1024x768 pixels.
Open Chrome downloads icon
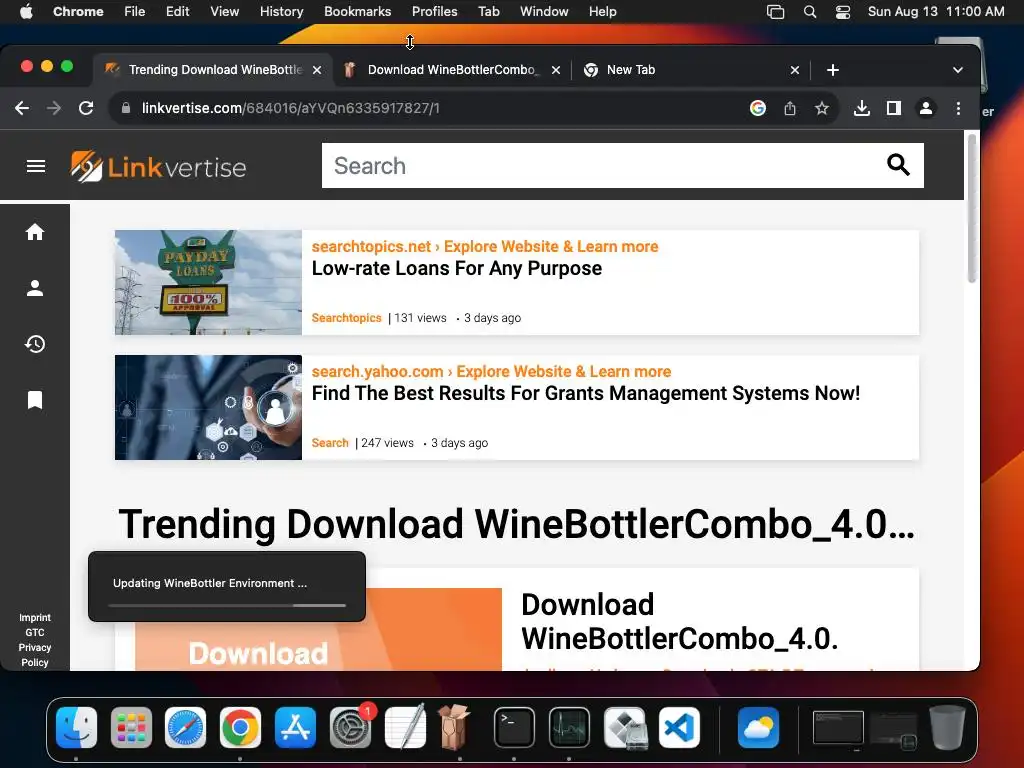point(861,108)
